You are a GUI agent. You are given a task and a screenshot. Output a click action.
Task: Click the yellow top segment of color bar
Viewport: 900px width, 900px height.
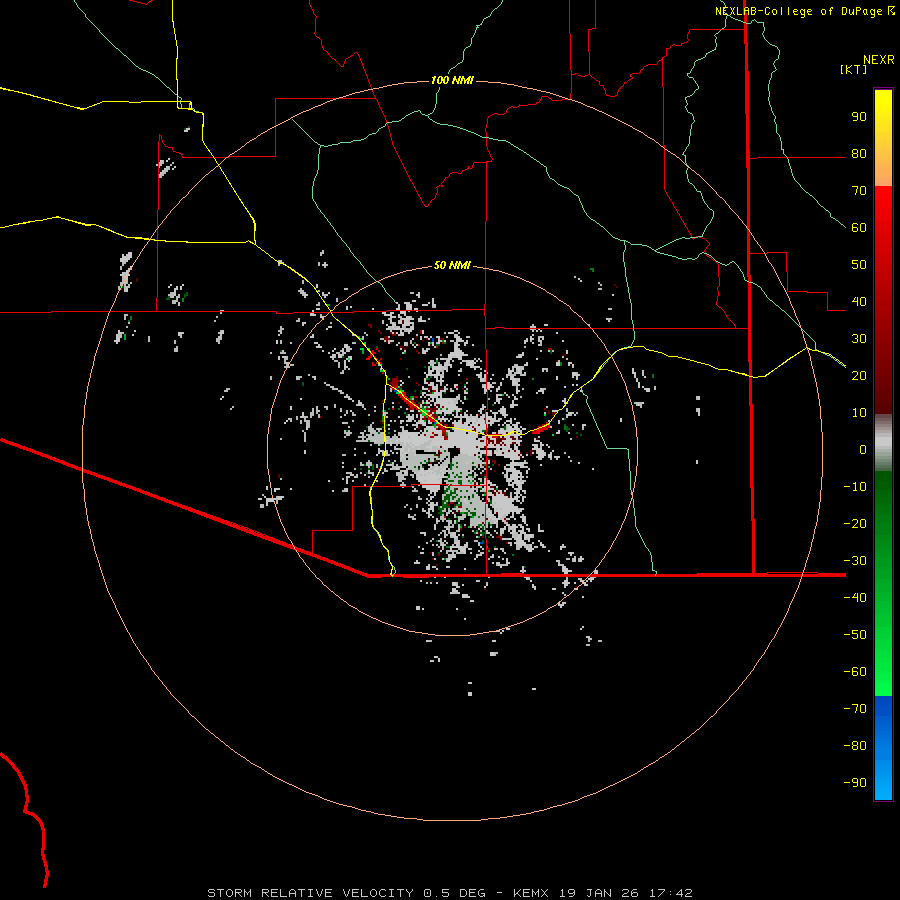[x=883, y=138]
